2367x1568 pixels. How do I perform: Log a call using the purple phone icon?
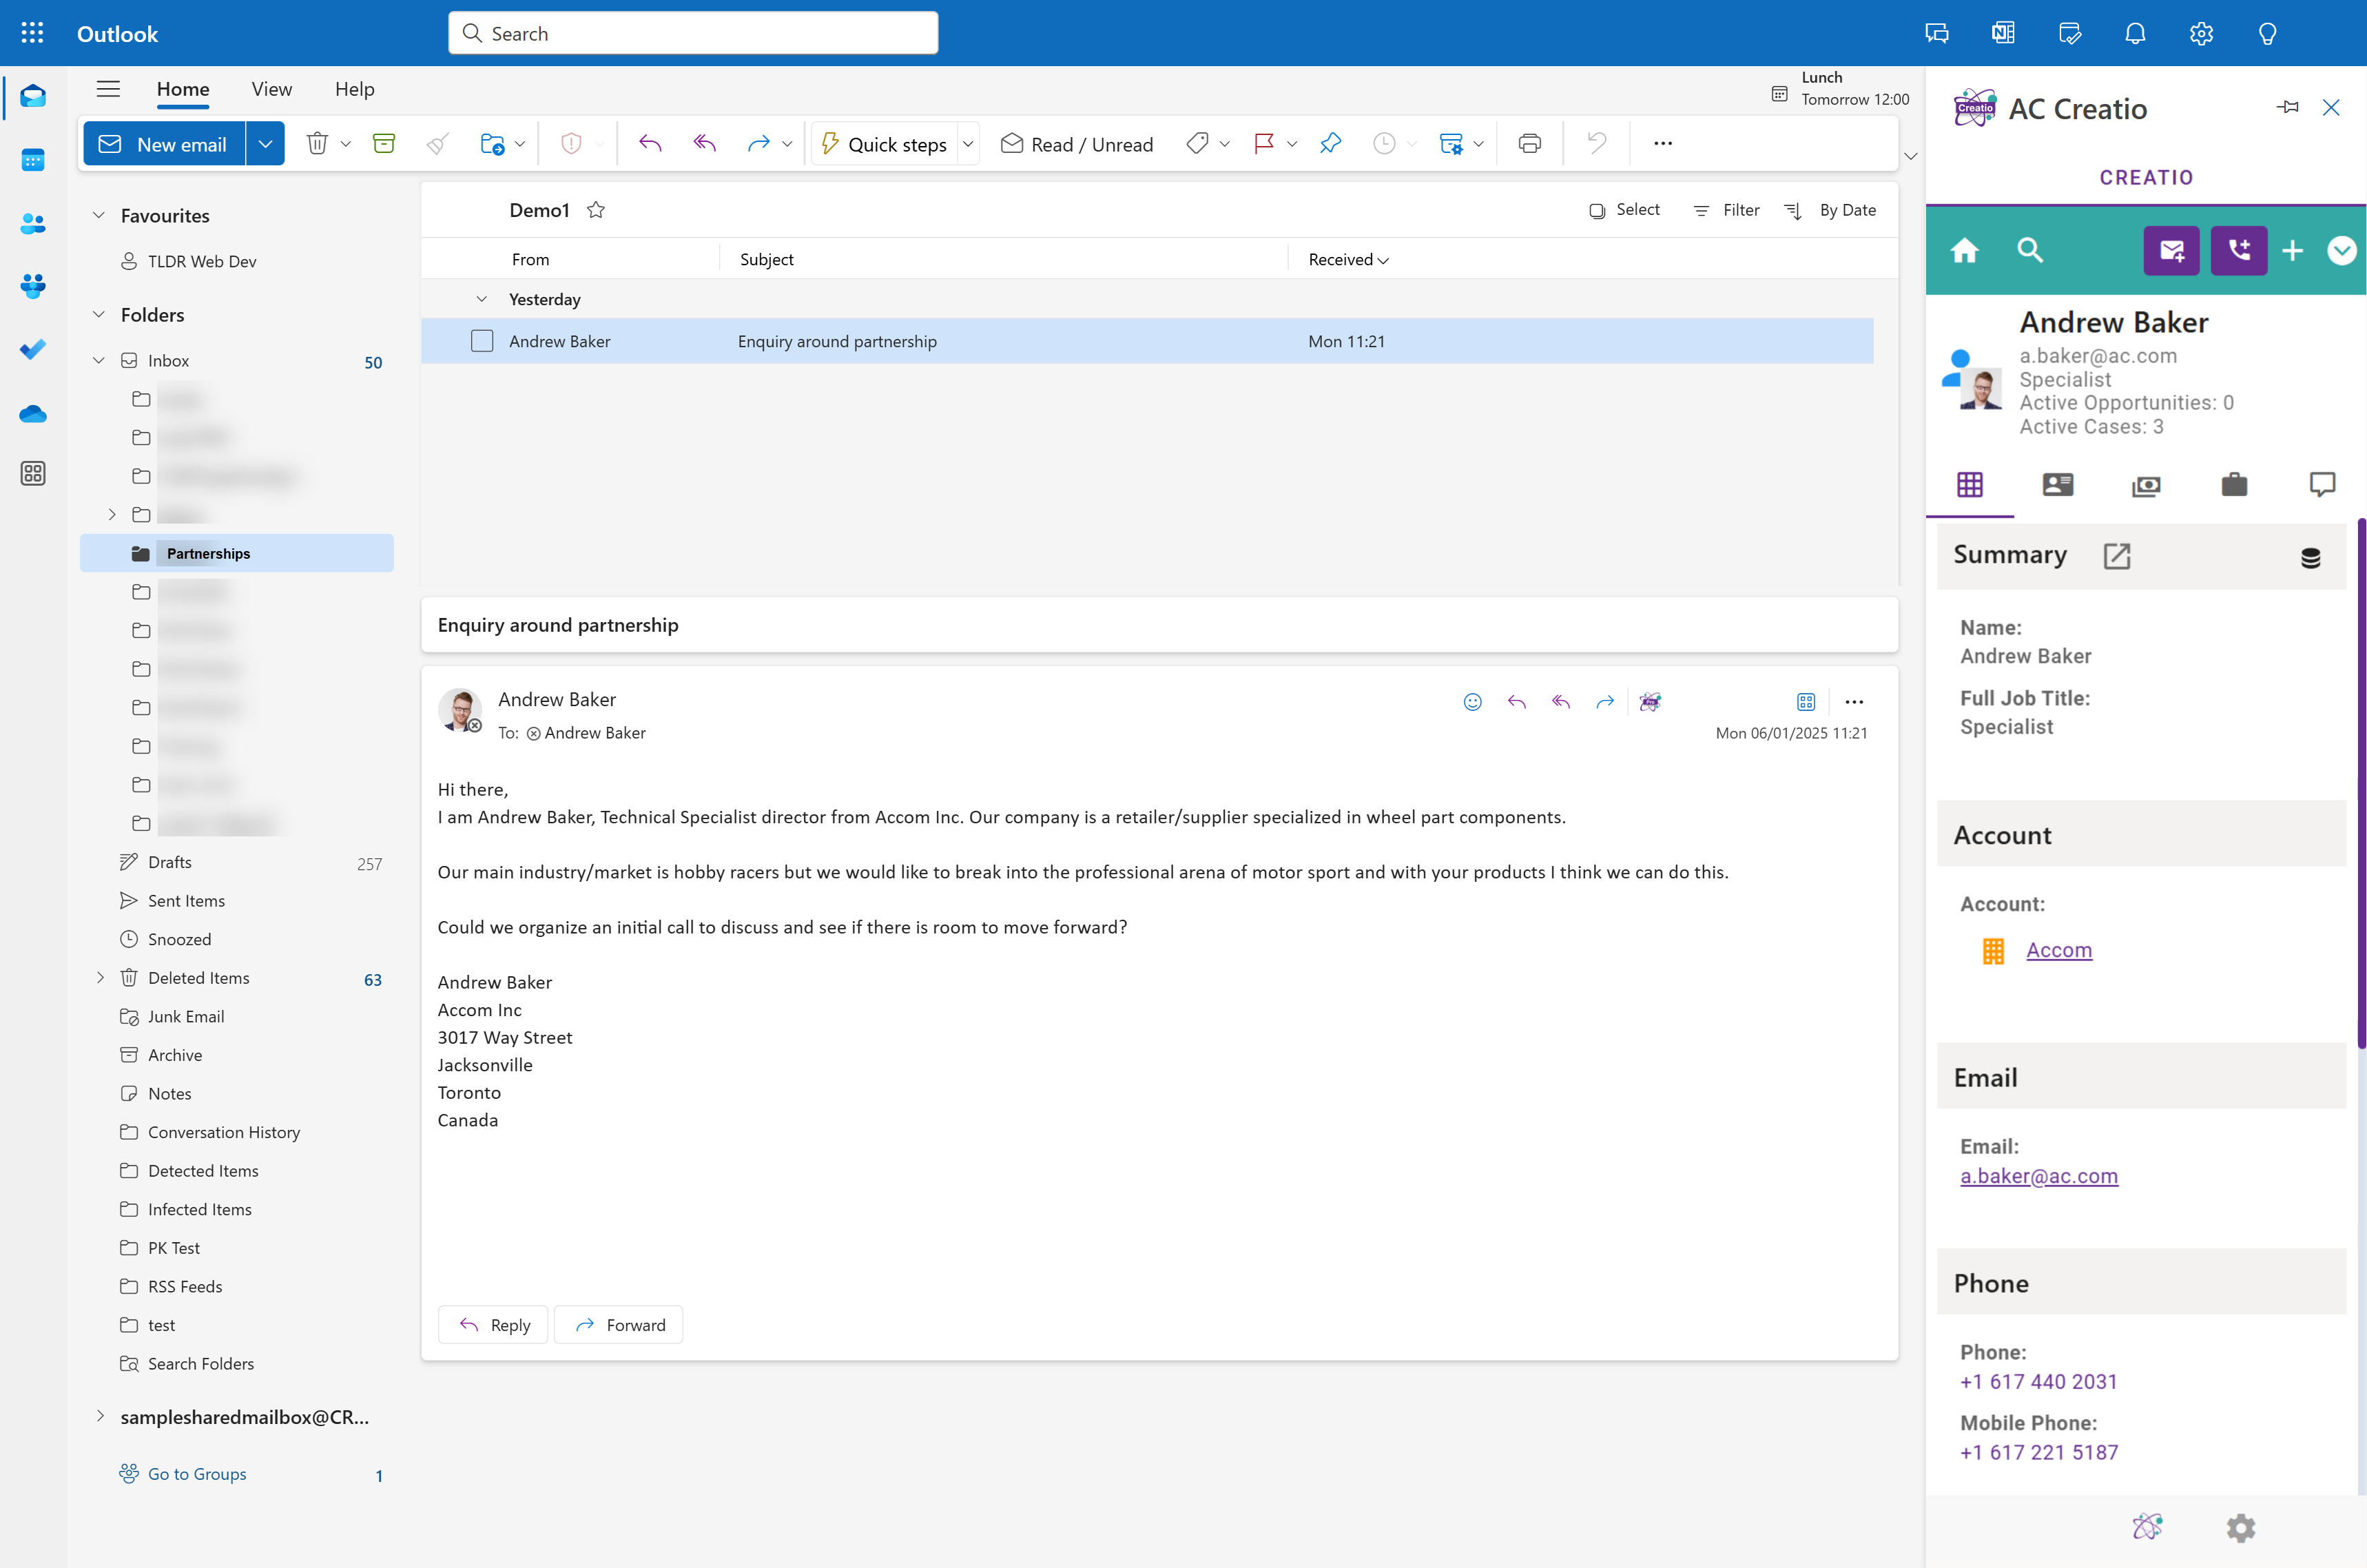2239,250
